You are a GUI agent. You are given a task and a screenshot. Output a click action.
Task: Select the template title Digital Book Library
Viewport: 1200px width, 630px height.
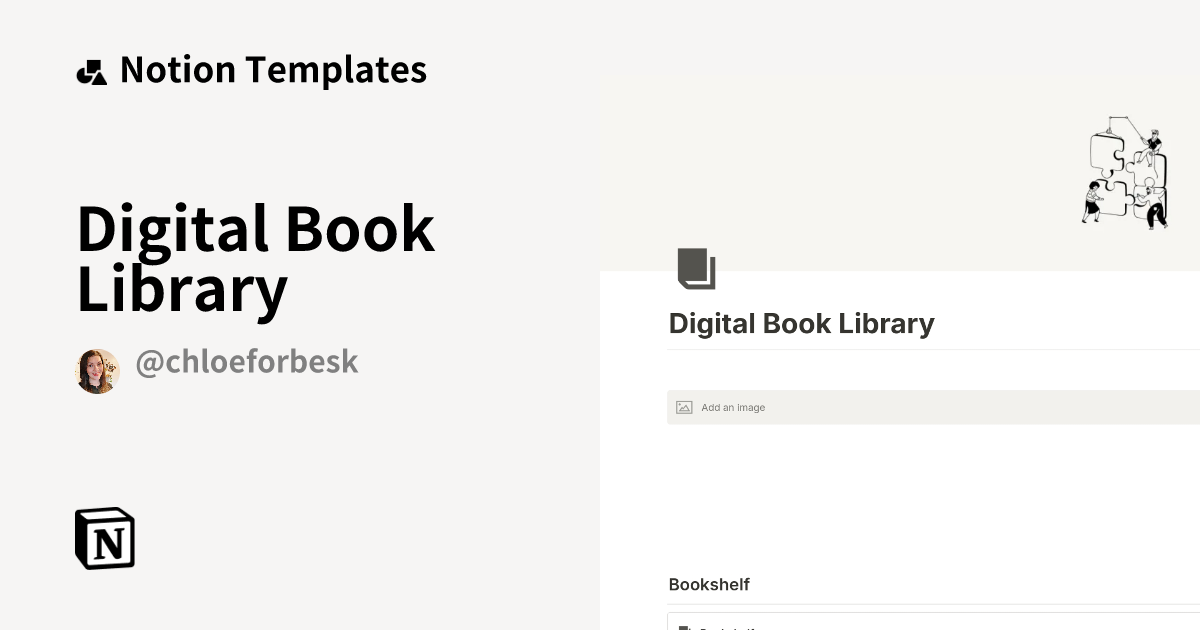[255, 258]
